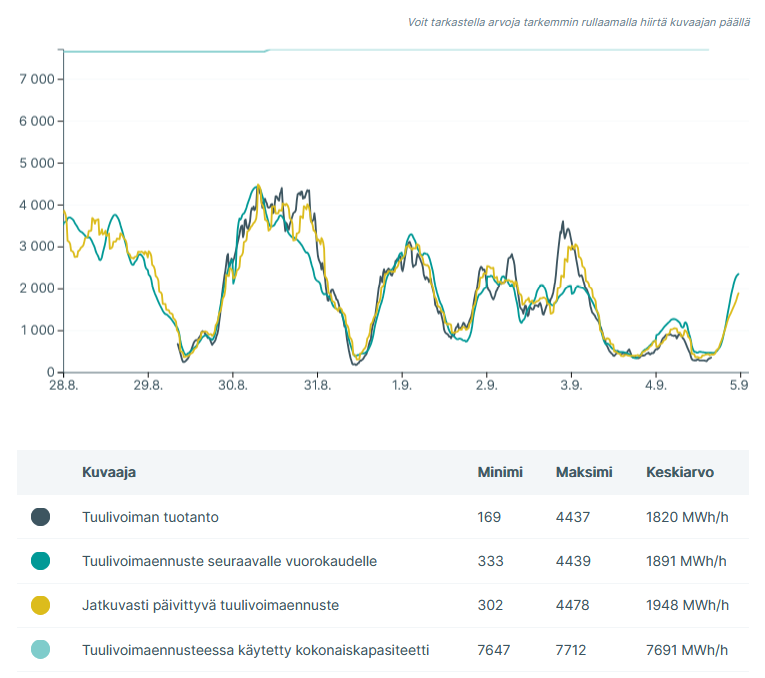Click the Keskiarvo column header
The width and height of the screenshot is (765, 678).
tap(680, 472)
